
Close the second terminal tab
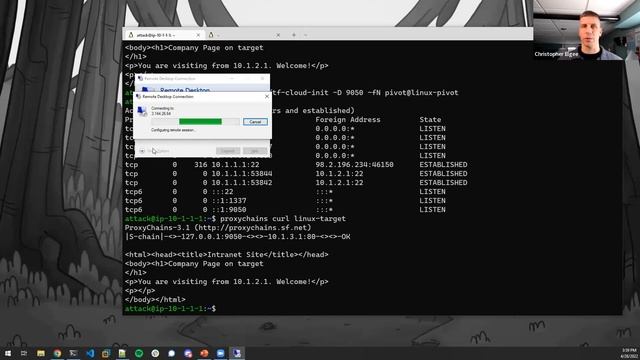(x=278, y=35)
